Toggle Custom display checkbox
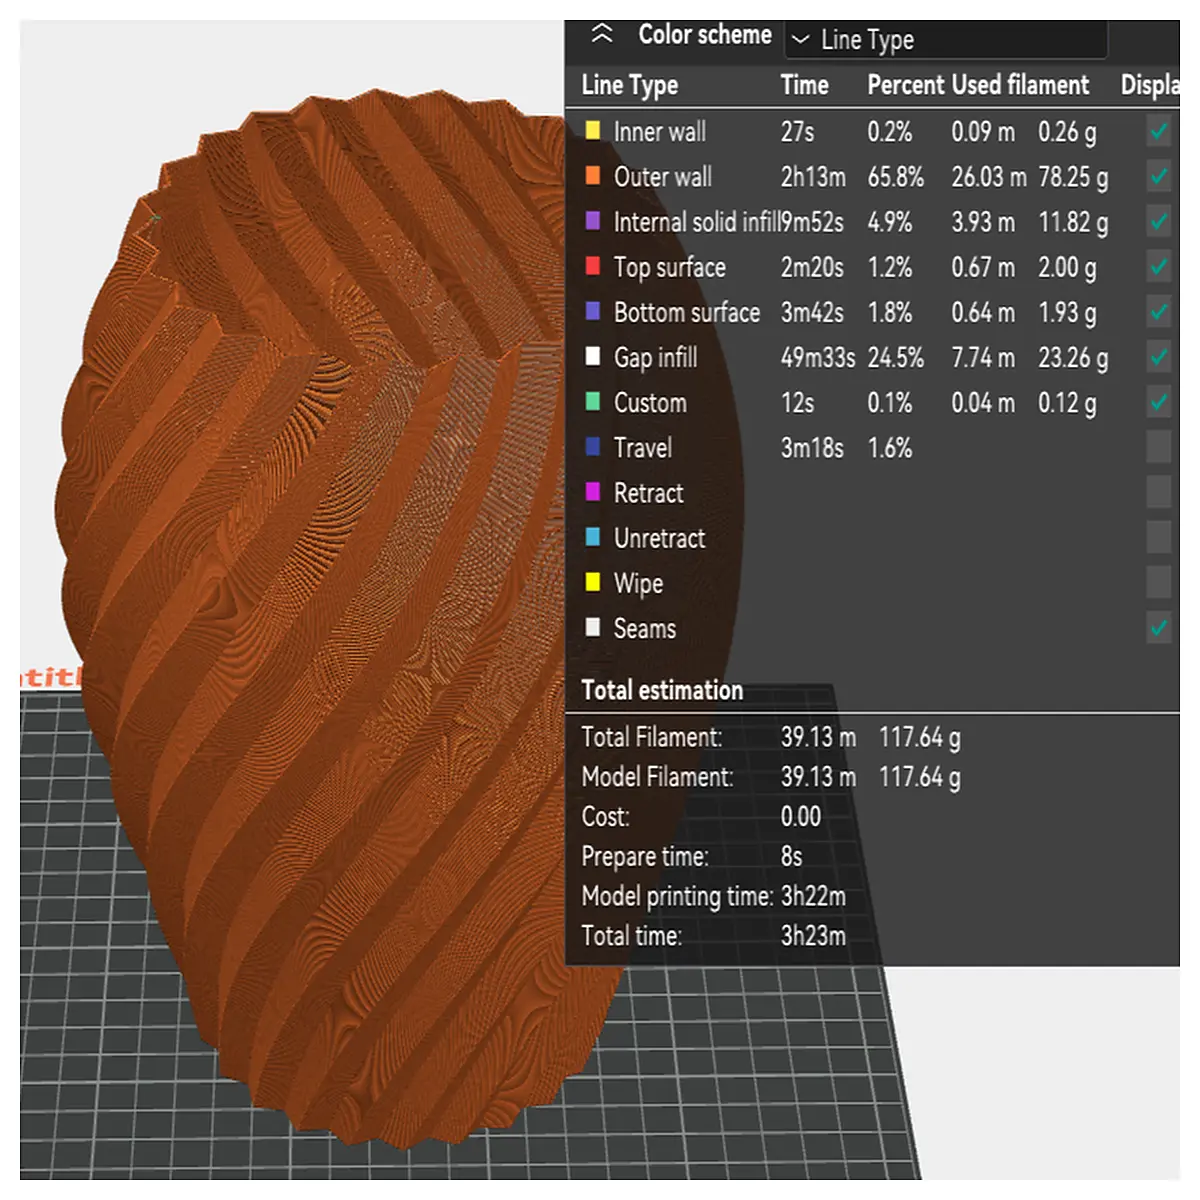 [1159, 402]
